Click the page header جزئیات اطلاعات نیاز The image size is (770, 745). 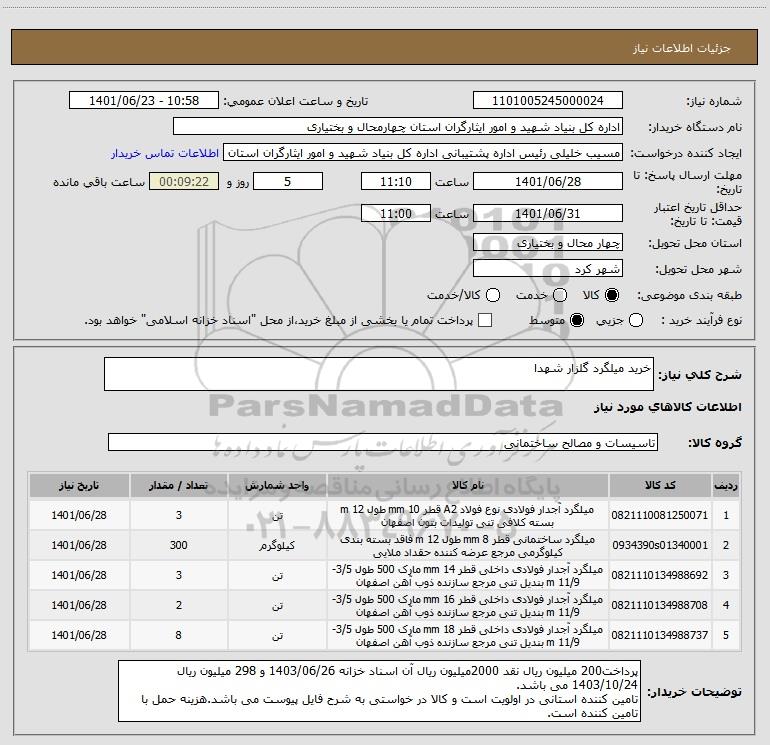682,48
